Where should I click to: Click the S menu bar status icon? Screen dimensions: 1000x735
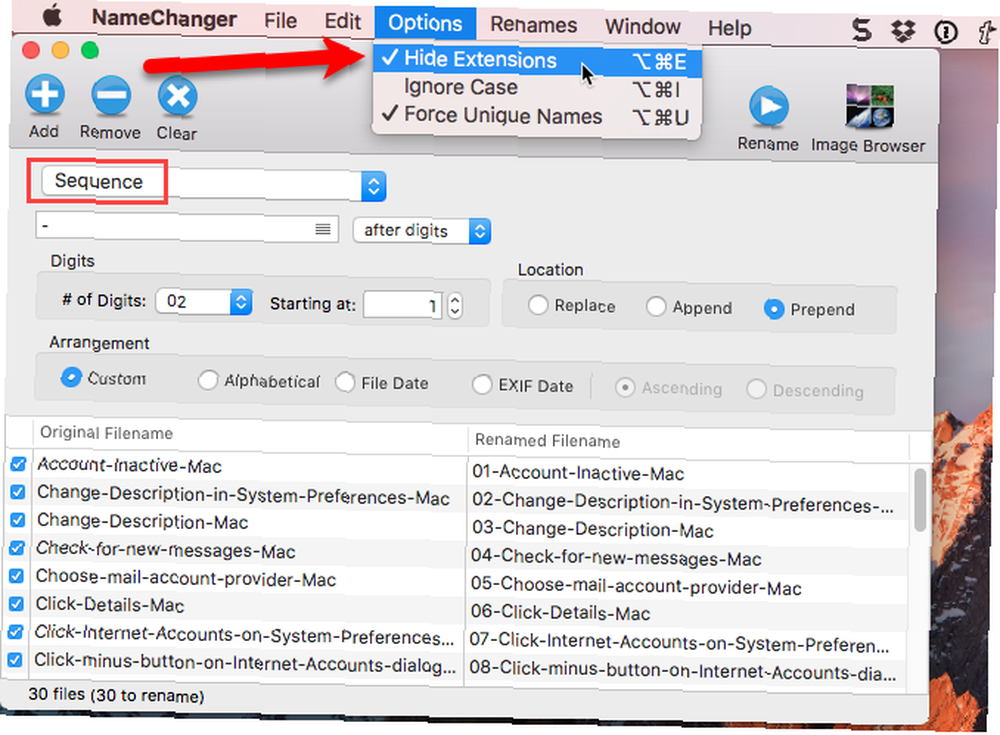pyautogui.click(x=862, y=29)
